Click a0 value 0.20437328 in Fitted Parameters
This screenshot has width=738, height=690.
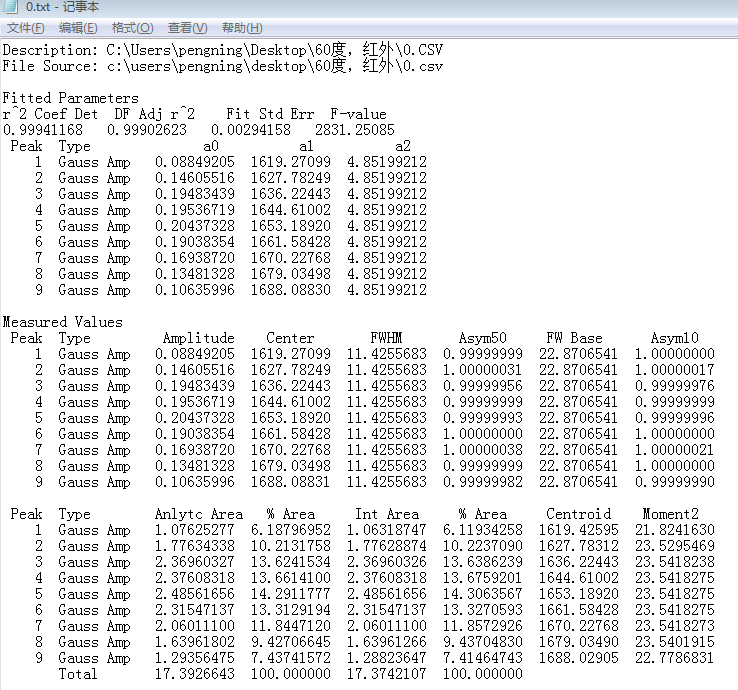(x=195, y=226)
